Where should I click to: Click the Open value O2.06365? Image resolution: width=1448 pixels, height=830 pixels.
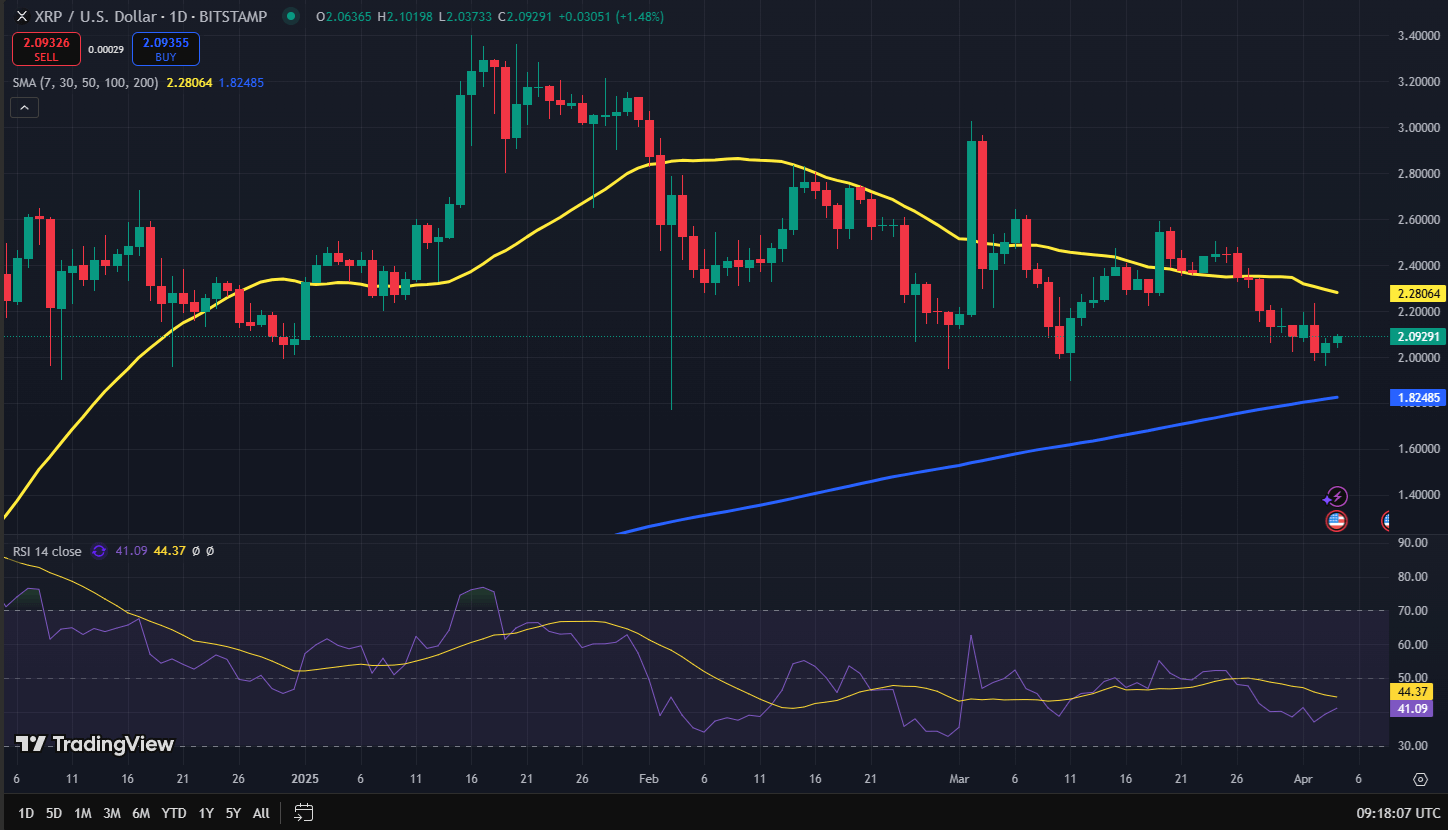342,16
